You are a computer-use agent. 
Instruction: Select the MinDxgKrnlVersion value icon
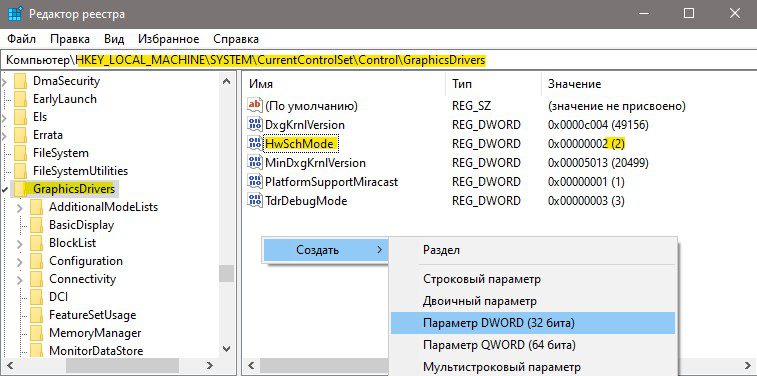(x=254, y=162)
